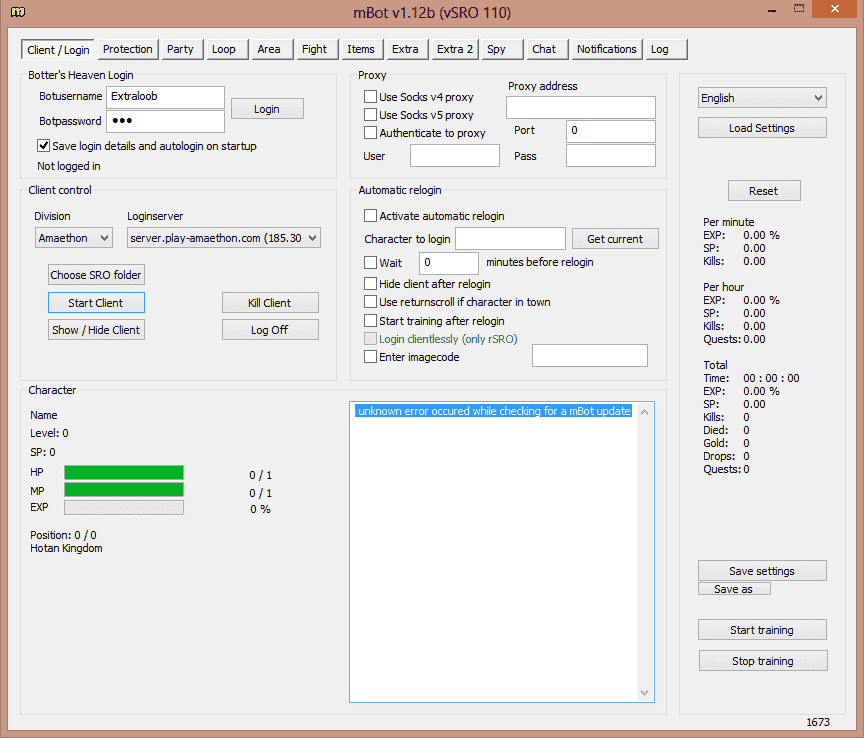Select the Client / Login tab
Viewport: 864px width, 738px height.
click(58, 50)
